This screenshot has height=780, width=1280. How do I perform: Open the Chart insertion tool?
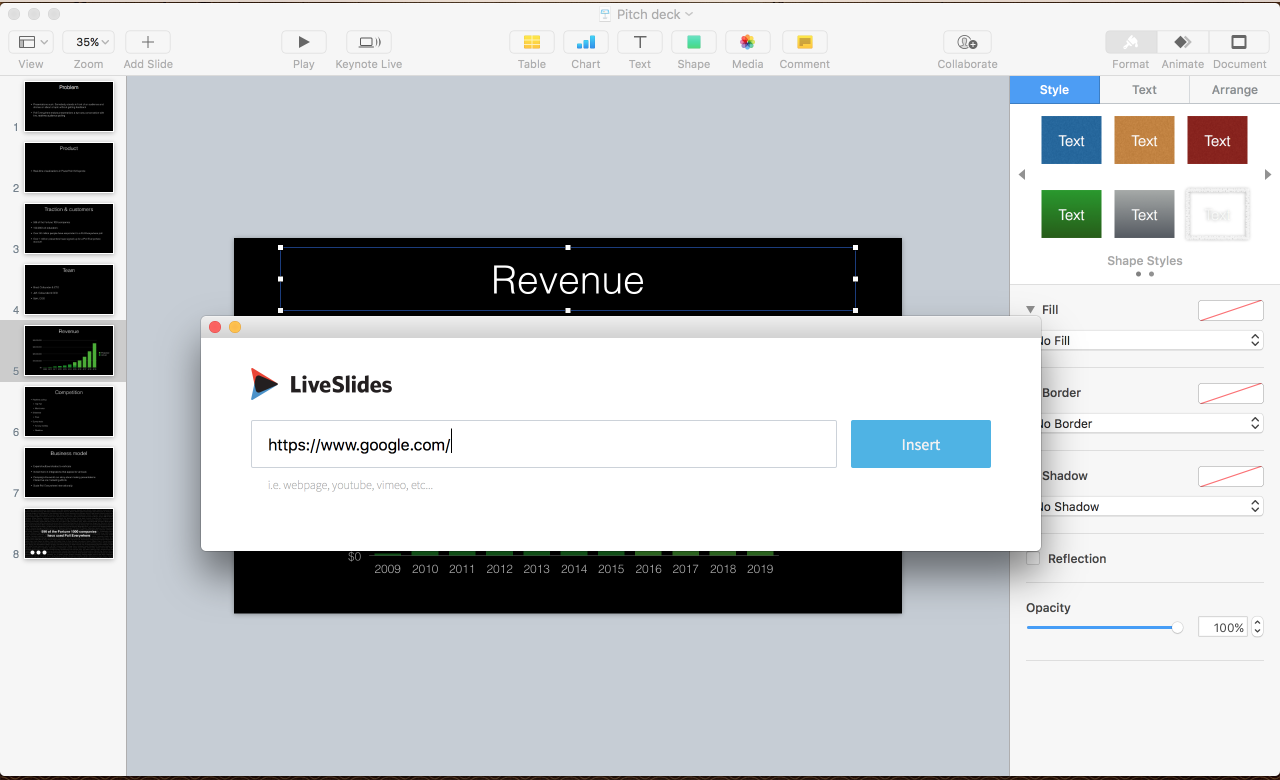coord(585,42)
